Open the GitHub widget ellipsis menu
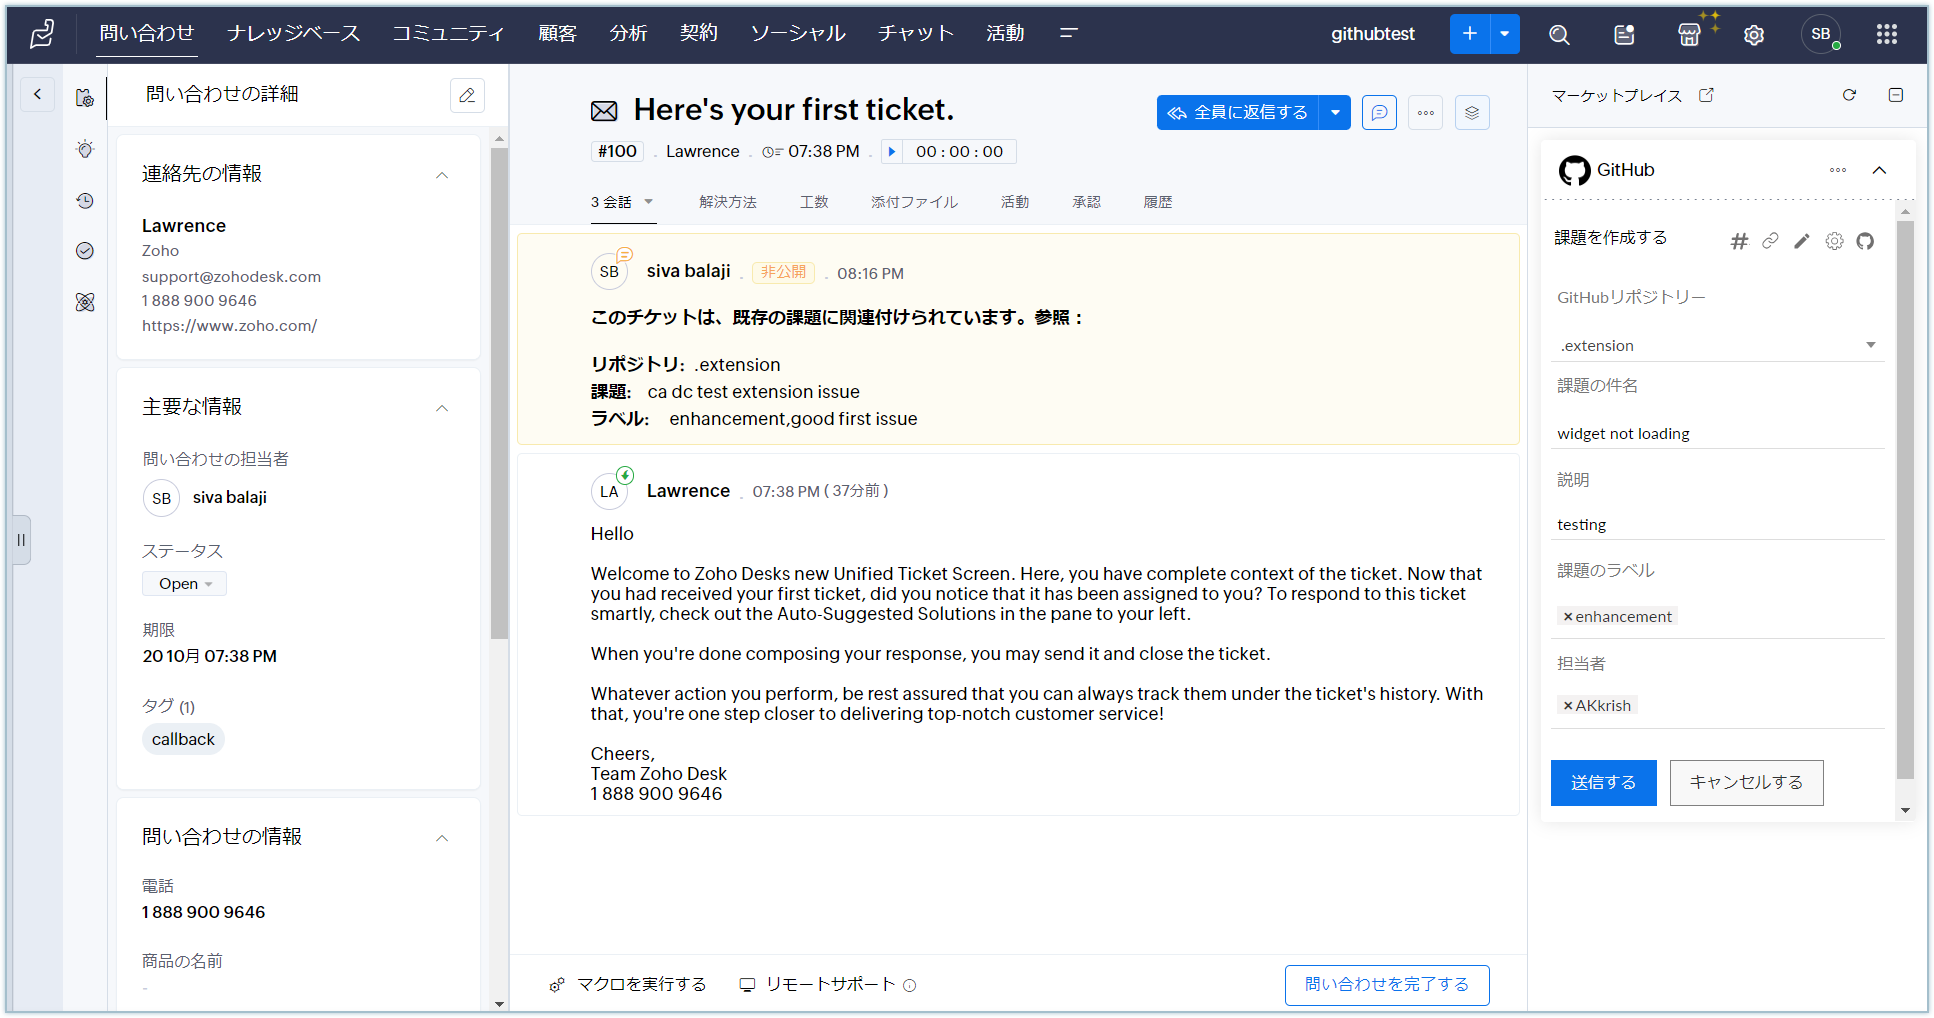Image resolution: width=1934 pixels, height=1018 pixels. click(x=1838, y=170)
